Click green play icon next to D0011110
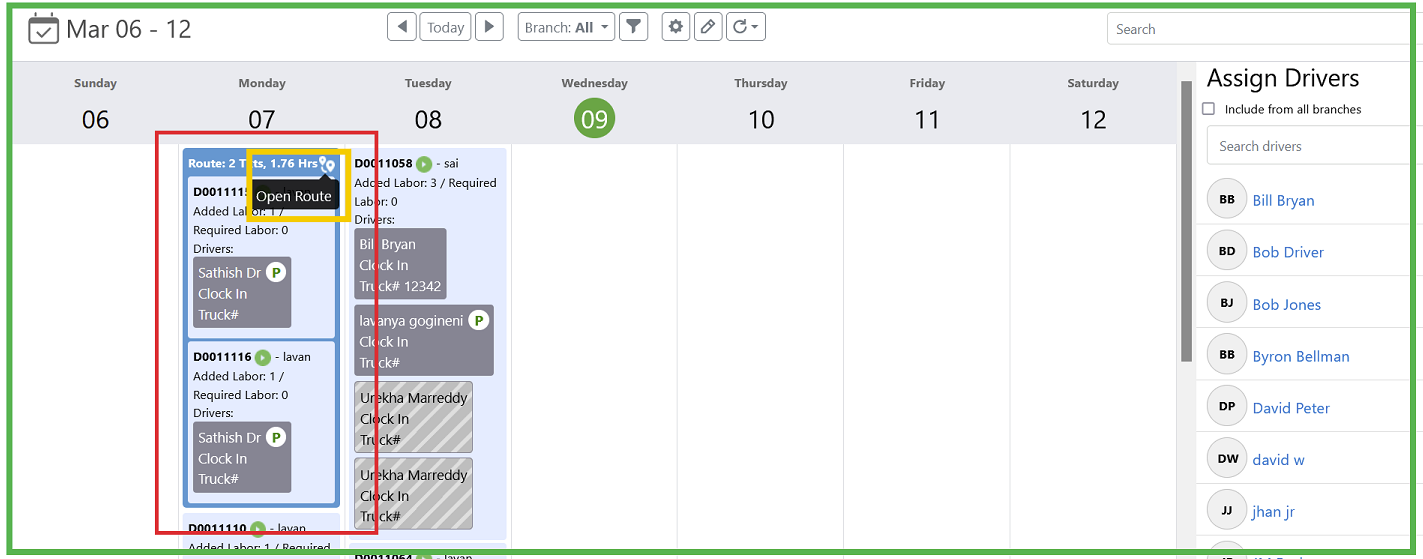Image resolution: width=1423 pixels, height=559 pixels. 258,529
